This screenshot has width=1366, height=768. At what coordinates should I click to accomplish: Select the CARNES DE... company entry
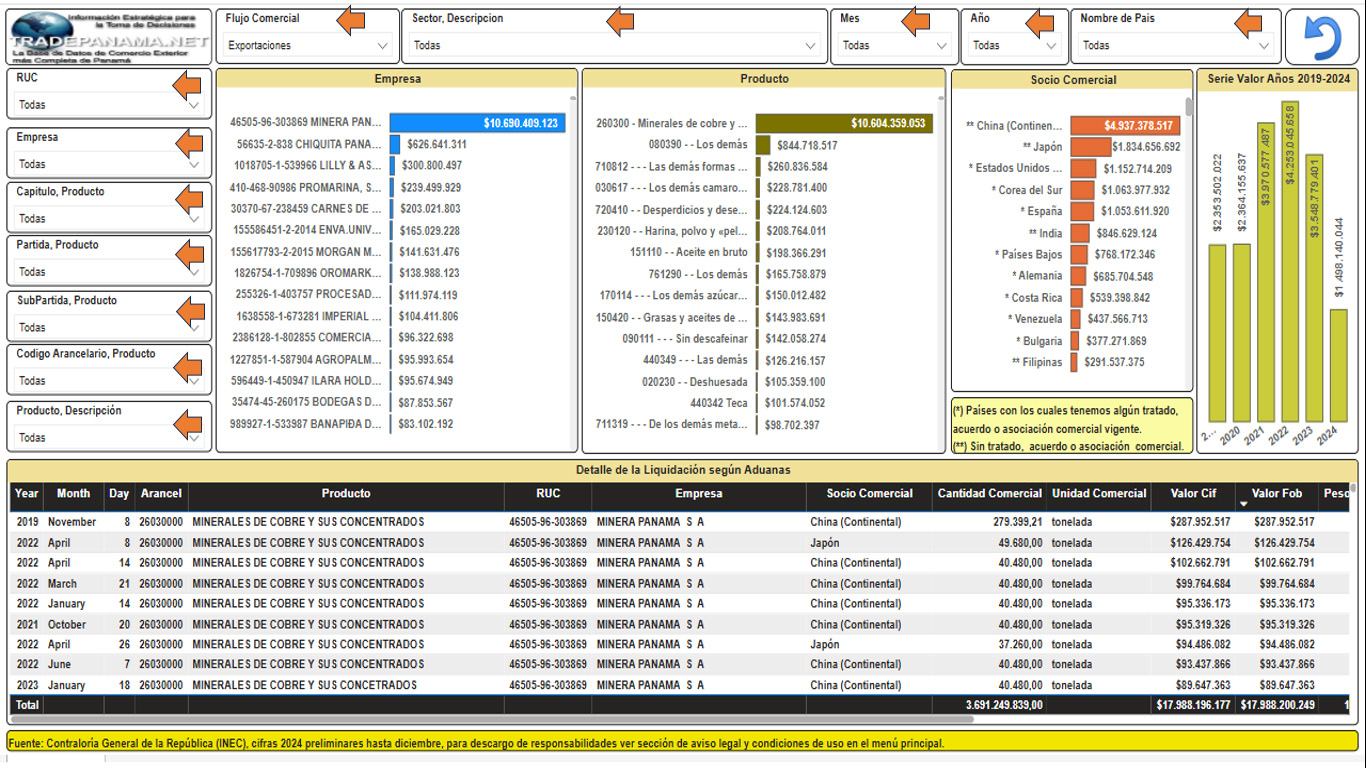coord(306,209)
